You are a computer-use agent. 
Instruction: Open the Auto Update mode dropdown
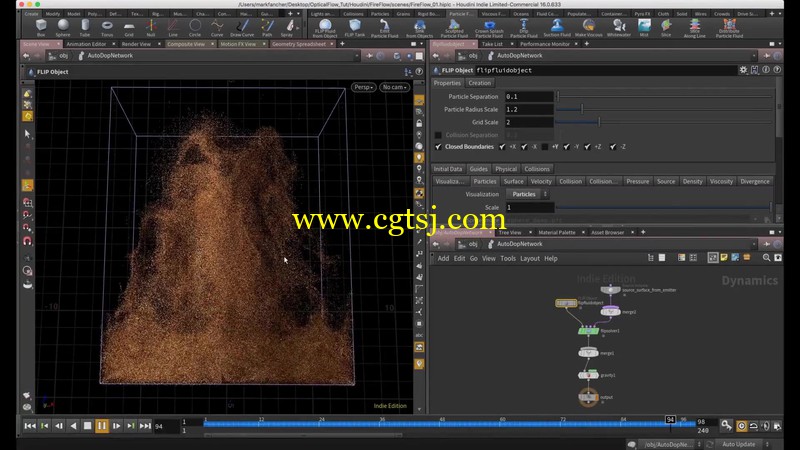745,444
